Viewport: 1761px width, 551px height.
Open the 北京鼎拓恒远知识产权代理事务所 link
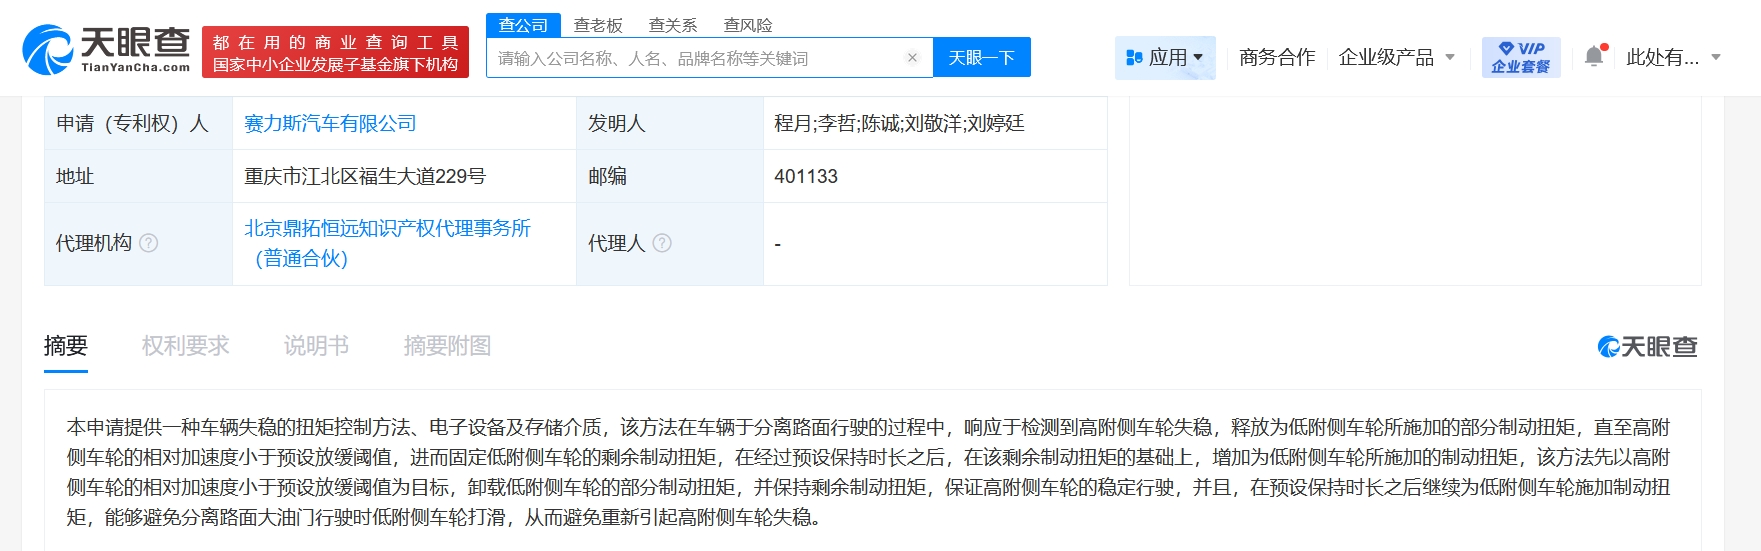coord(387,229)
